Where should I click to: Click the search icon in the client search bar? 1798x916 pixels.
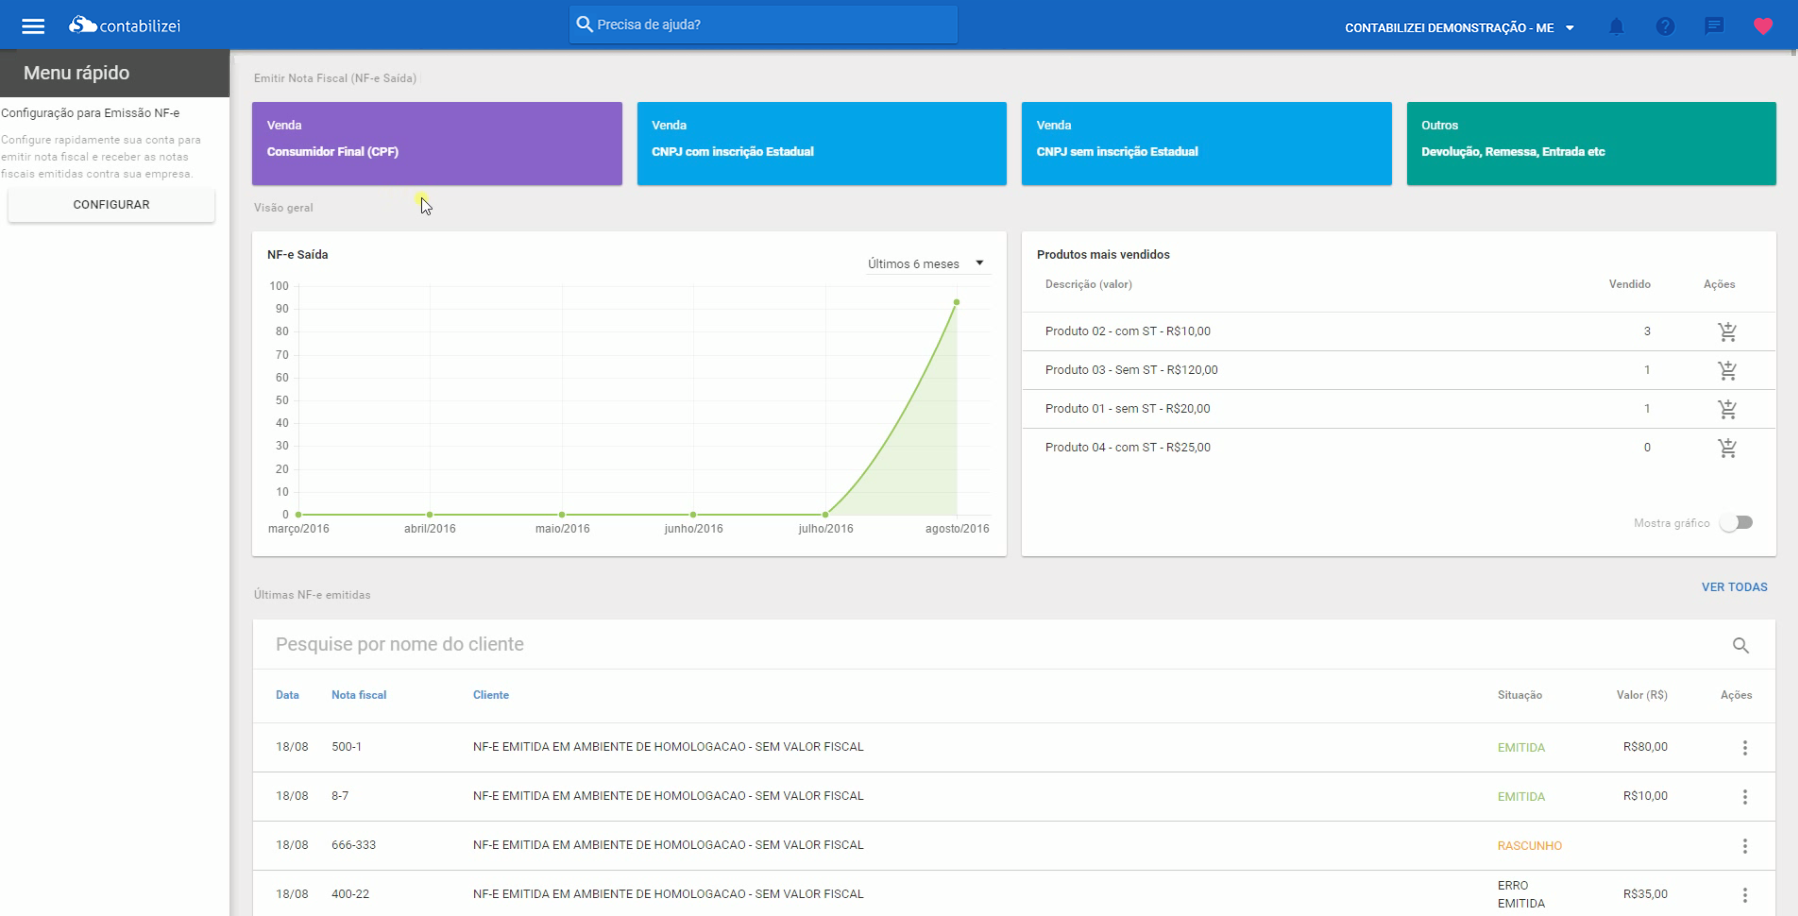tap(1741, 646)
